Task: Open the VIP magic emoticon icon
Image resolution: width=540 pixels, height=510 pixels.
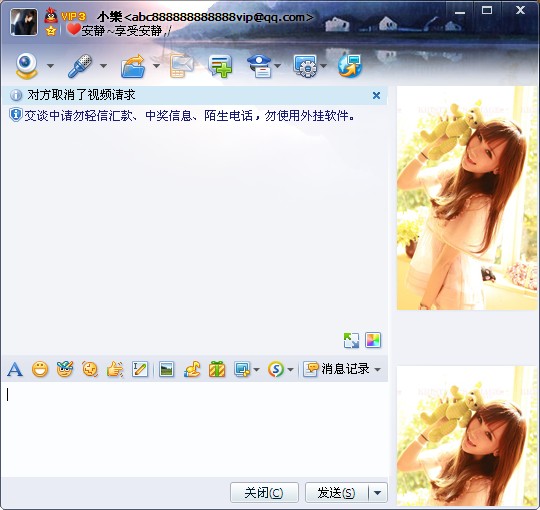Action: [x=65, y=369]
